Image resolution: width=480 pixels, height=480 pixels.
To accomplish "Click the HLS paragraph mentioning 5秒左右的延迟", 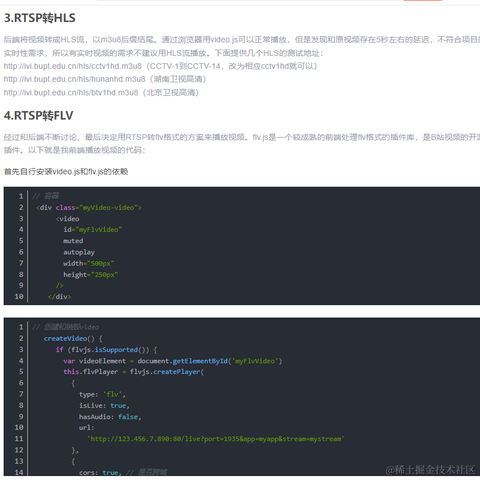I will pyautogui.click(x=242, y=46).
